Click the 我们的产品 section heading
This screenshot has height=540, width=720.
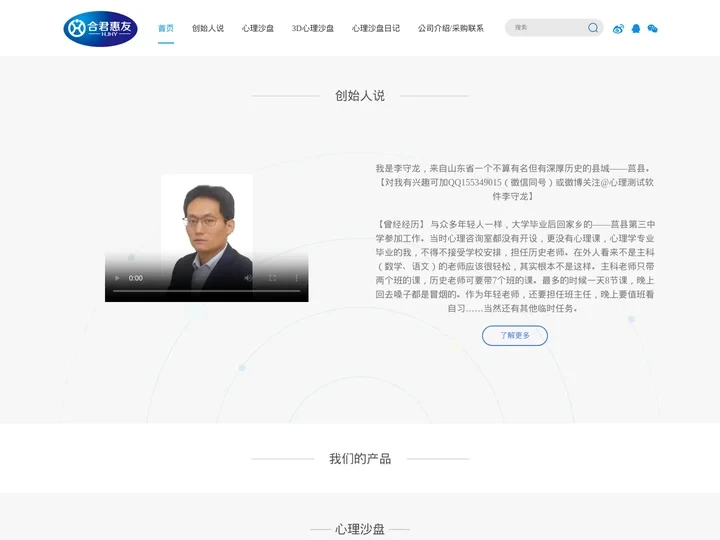pyautogui.click(x=360, y=459)
